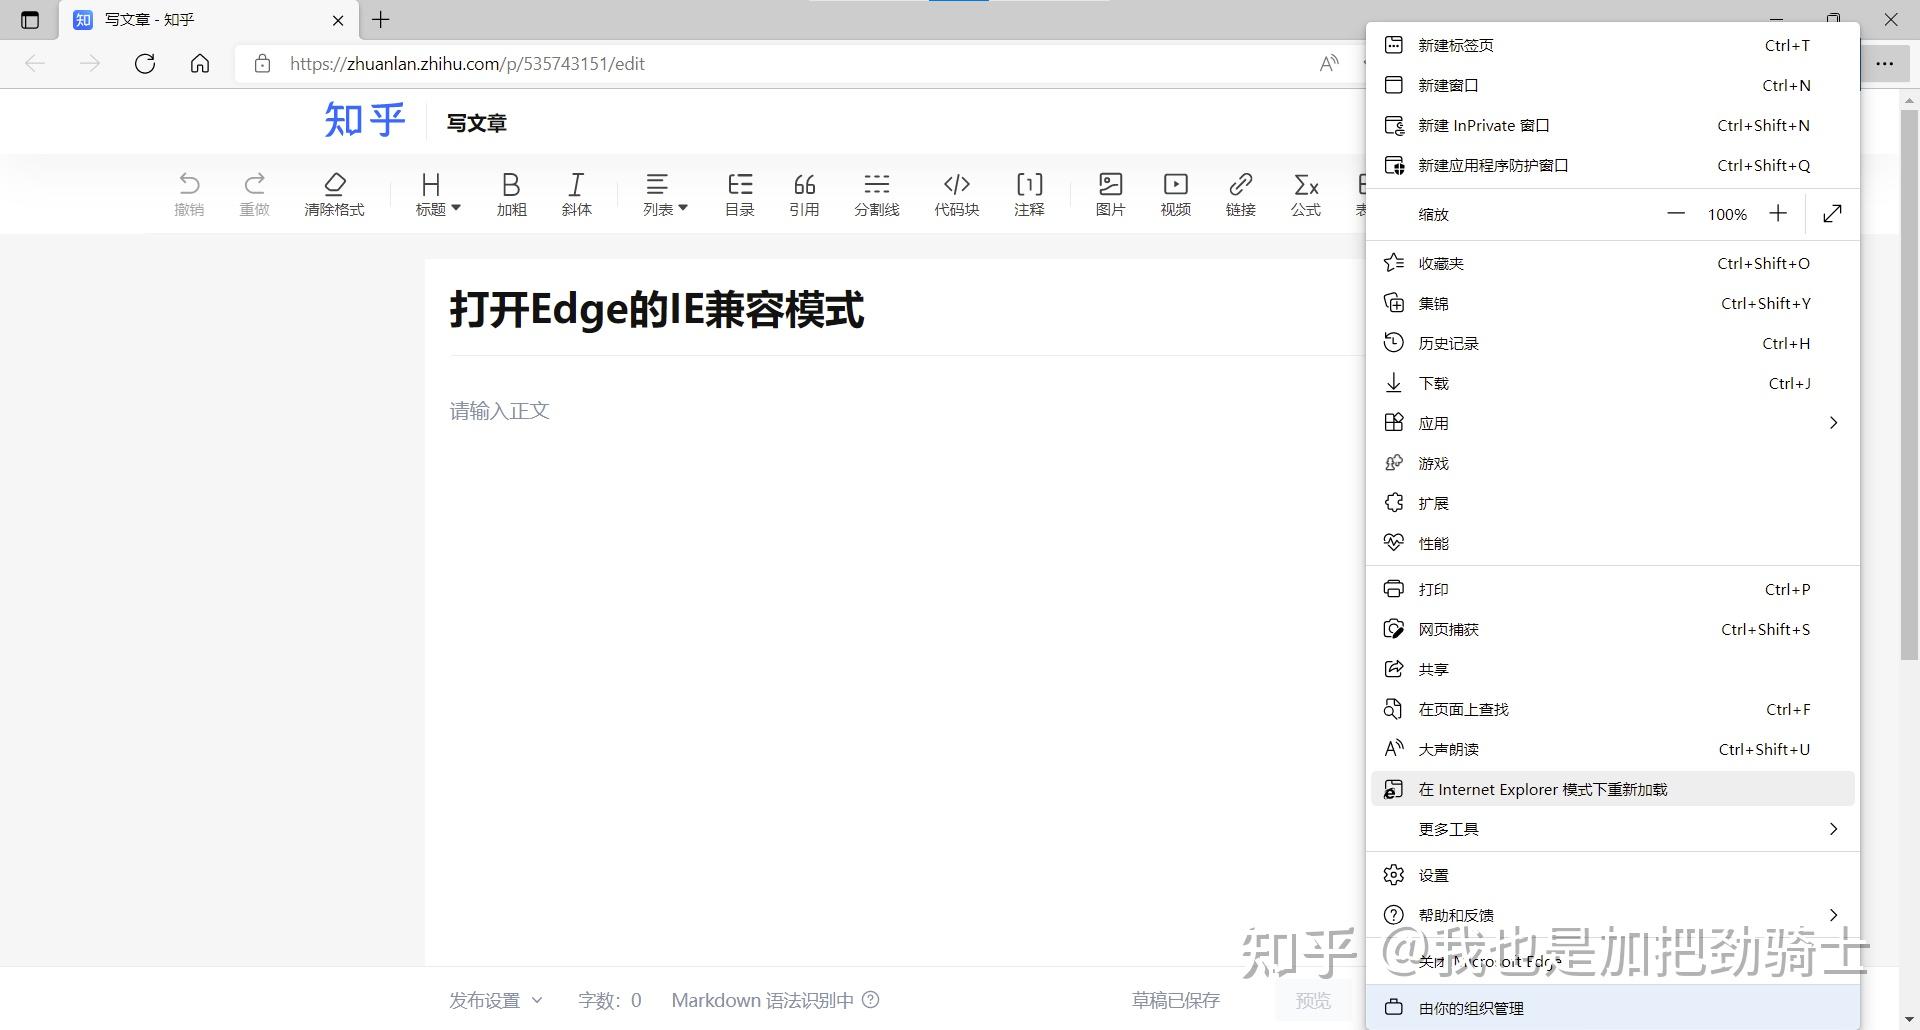The height and width of the screenshot is (1030, 1920).
Task: Open 集锦 collections from menu
Action: pyautogui.click(x=1613, y=303)
